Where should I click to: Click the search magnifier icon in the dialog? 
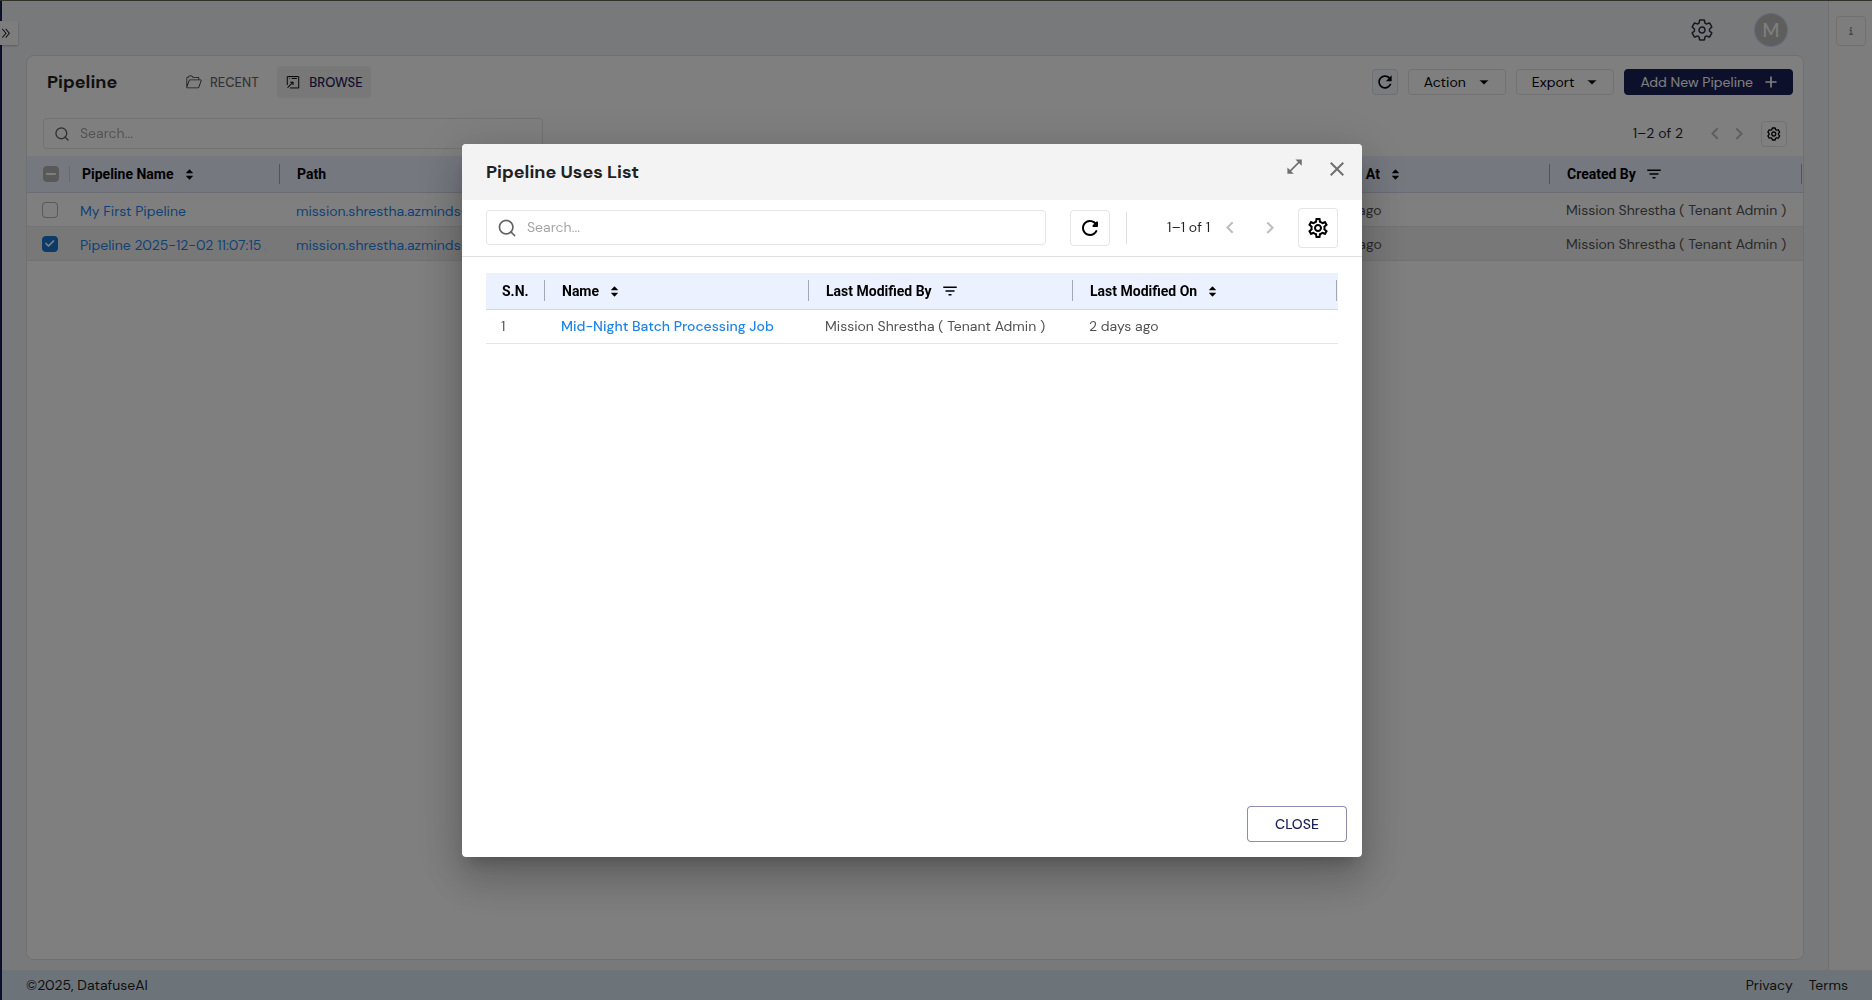pyautogui.click(x=507, y=227)
